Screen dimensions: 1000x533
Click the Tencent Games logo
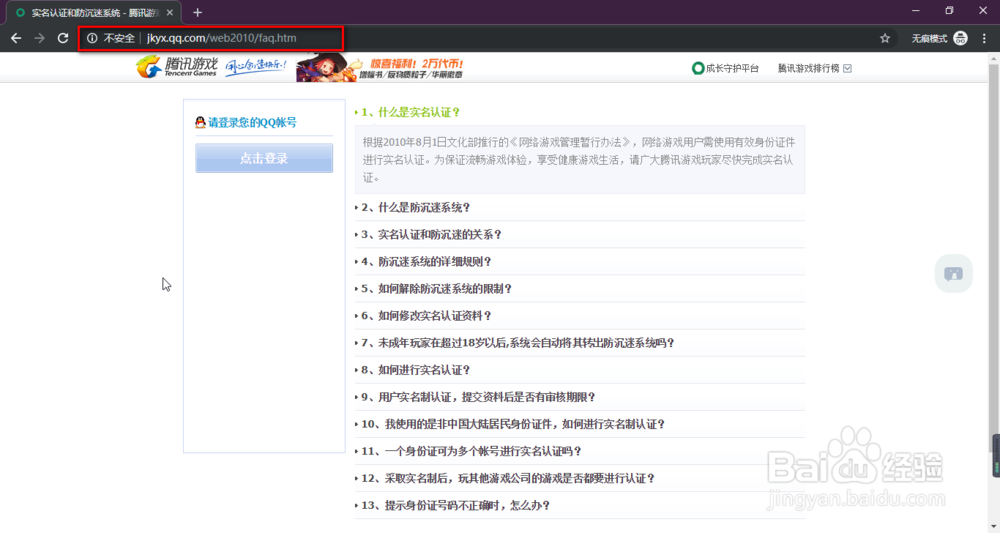pyautogui.click(x=177, y=66)
